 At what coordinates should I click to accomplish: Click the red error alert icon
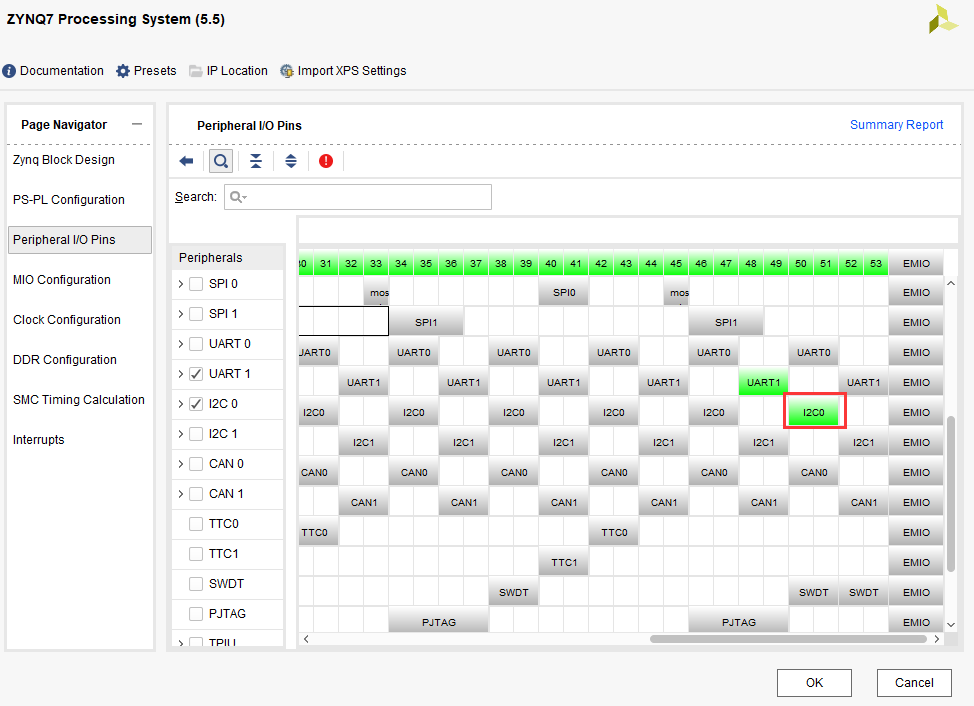pyautogui.click(x=325, y=161)
